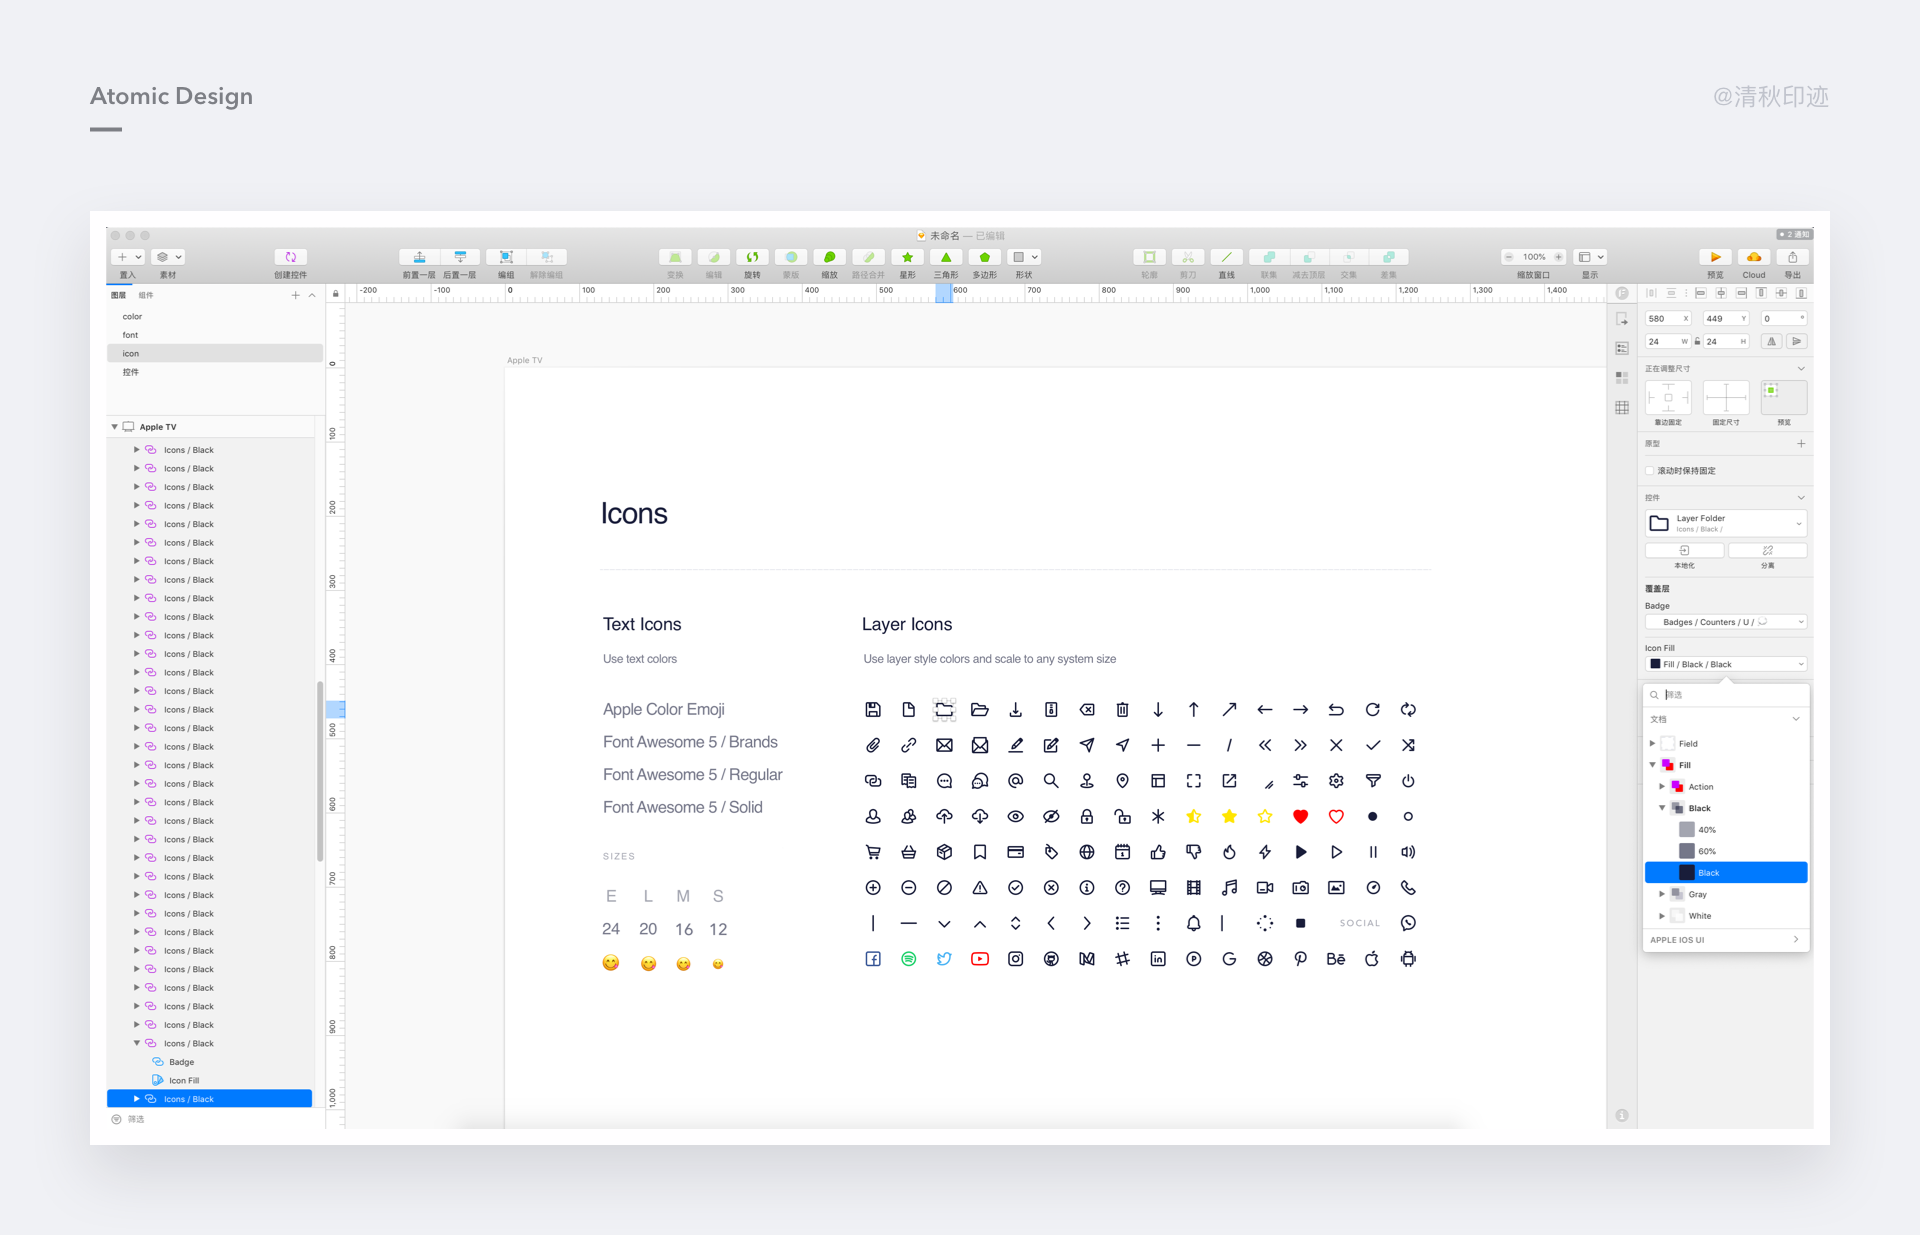
Task: Select the iCloud/upload toolbar icon
Action: point(1751,257)
